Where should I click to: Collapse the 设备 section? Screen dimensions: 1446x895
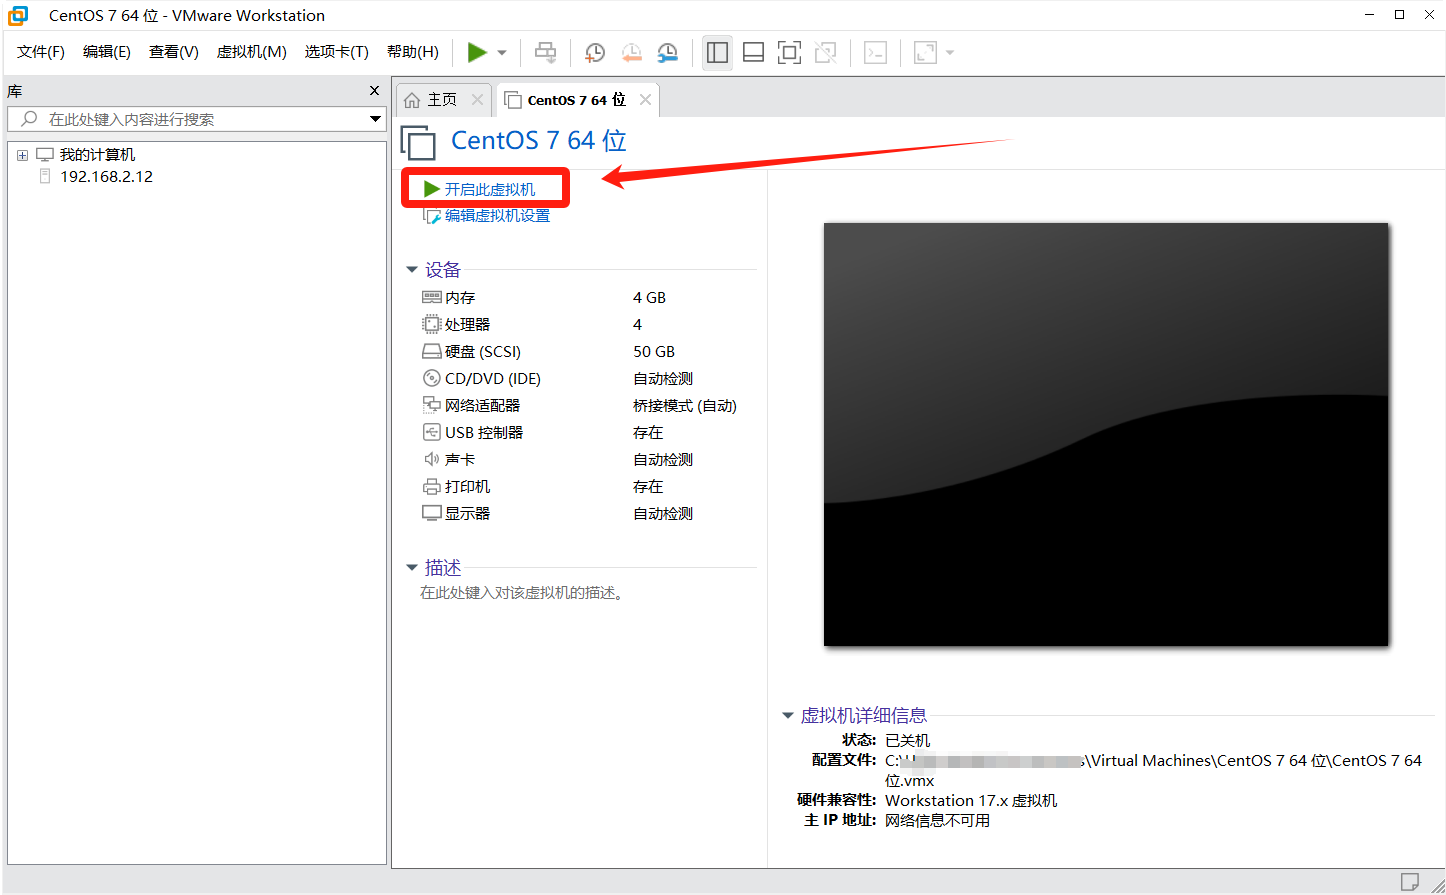[x=412, y=270]
